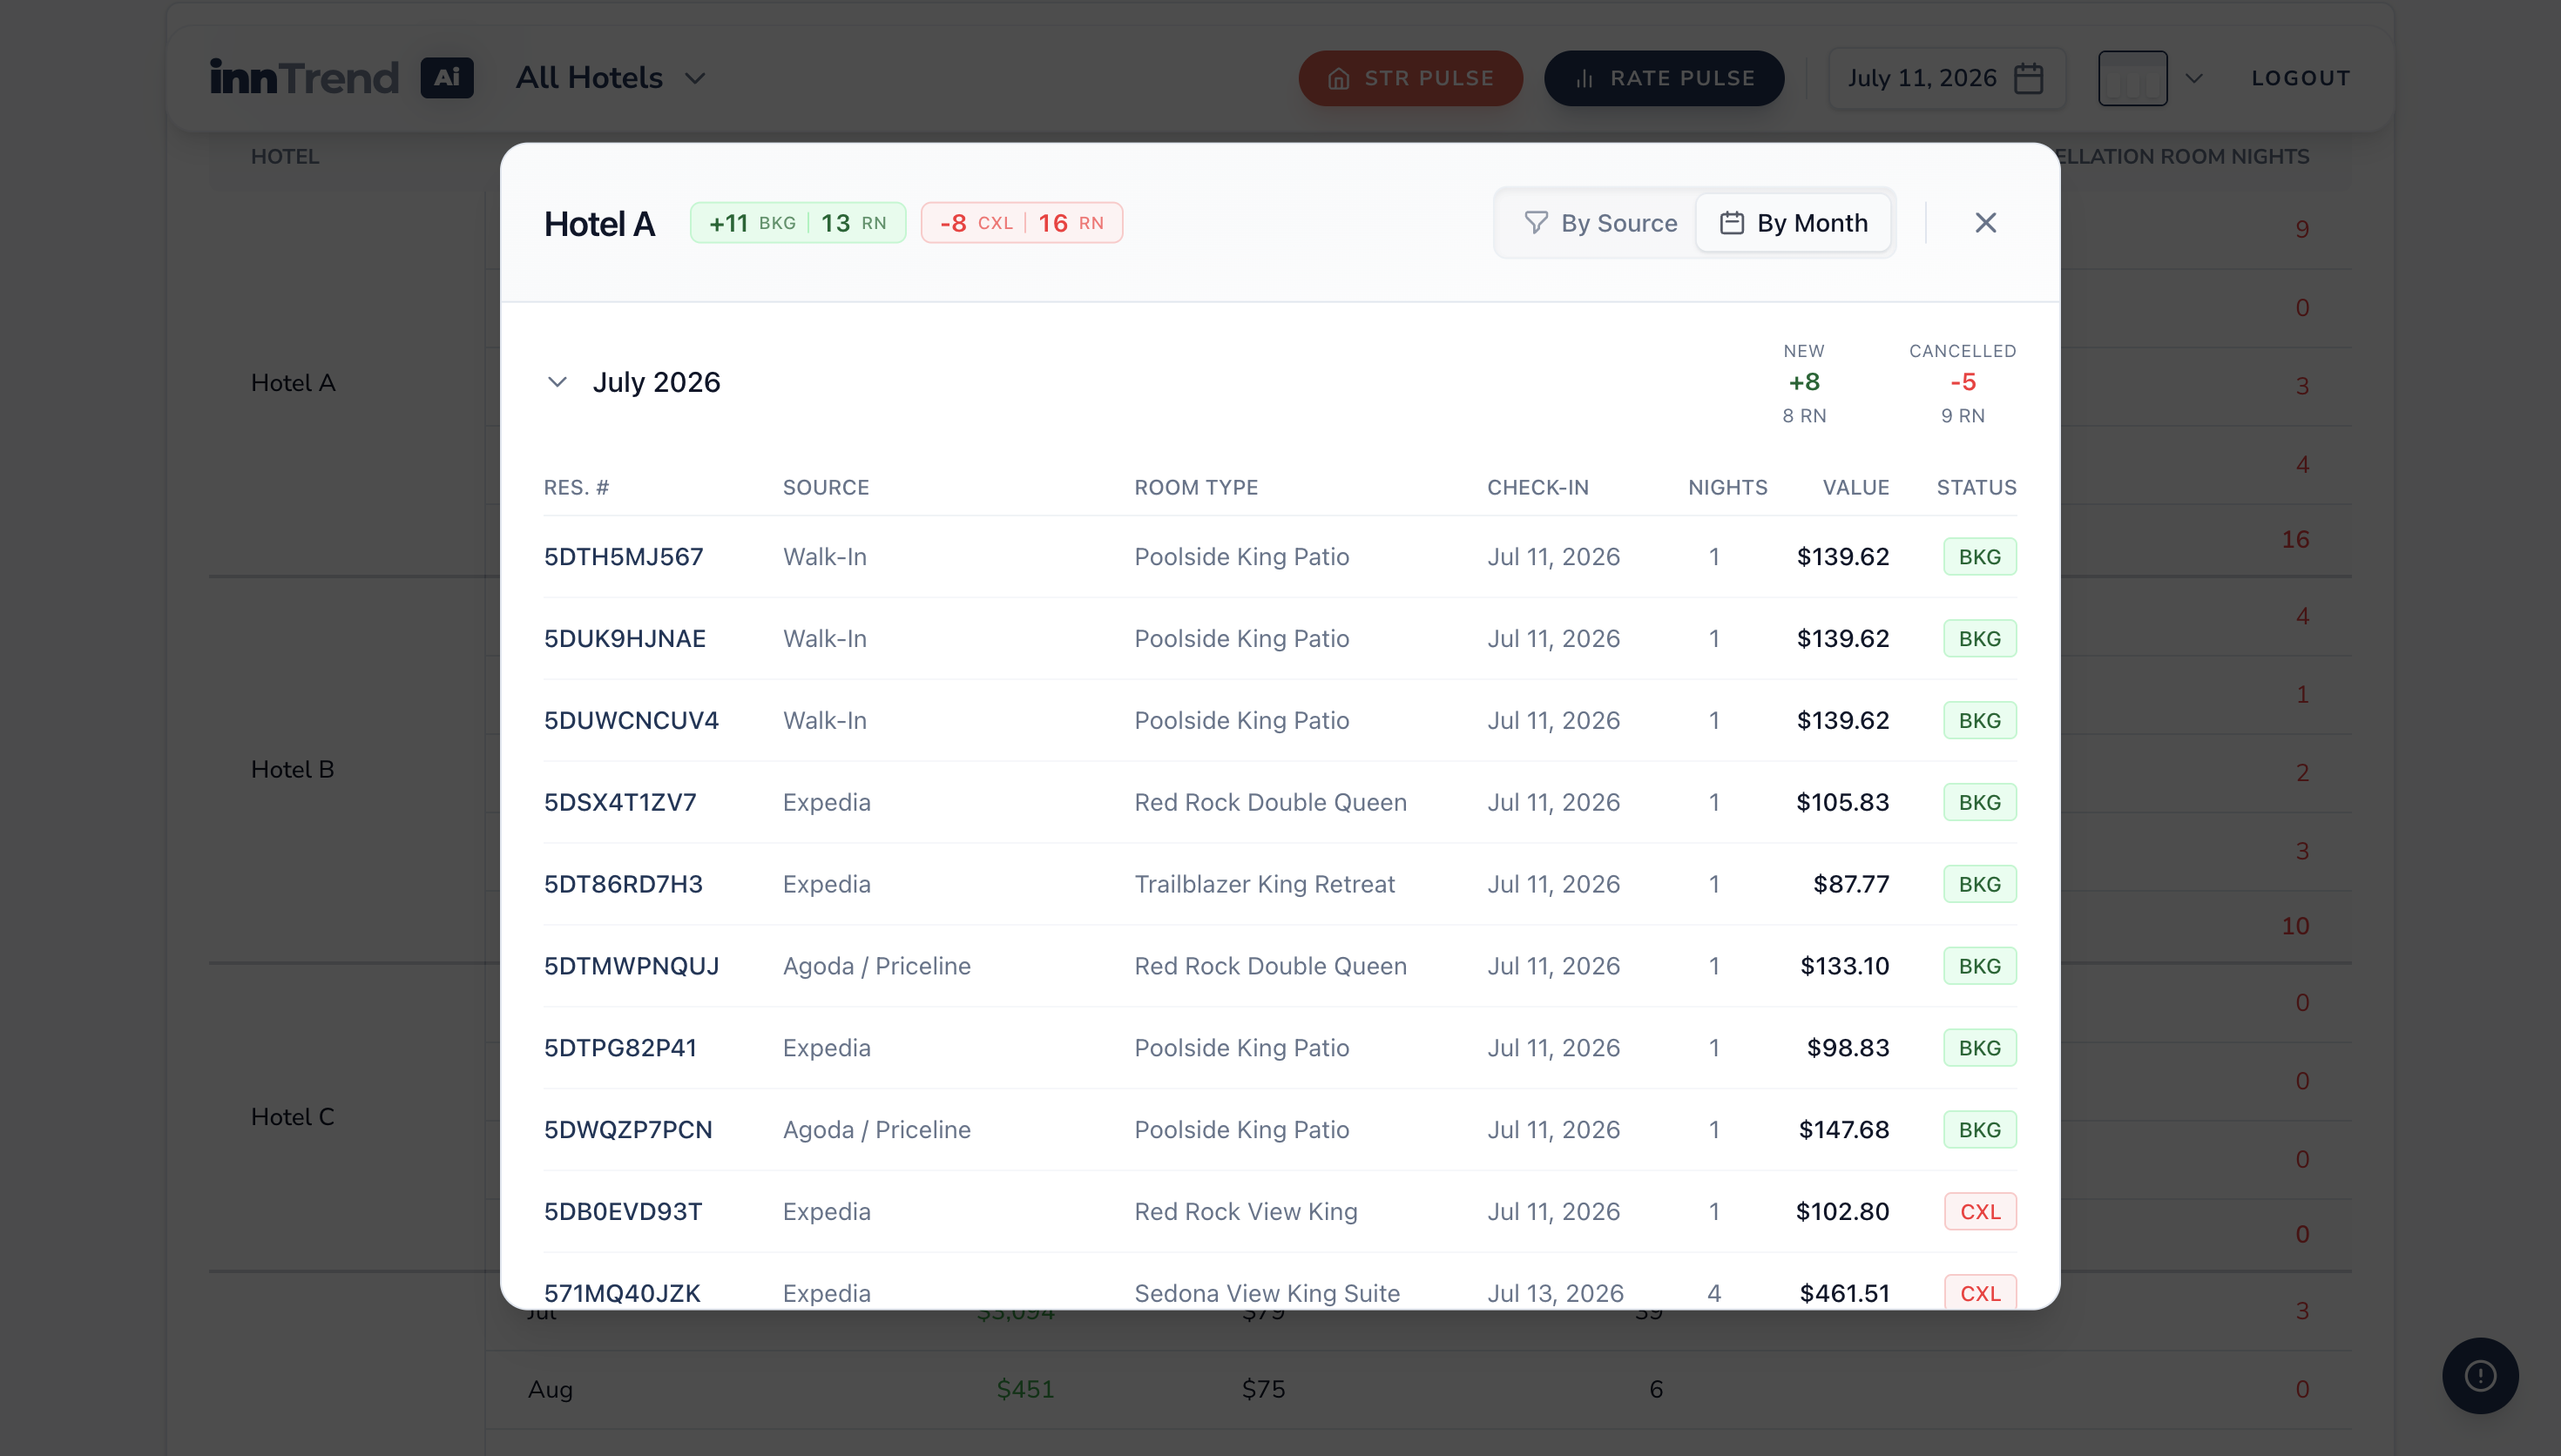2561x1456 pixels.
Task: Open reservation 5DWQZP7PCN
Action: click(628, 1130)
